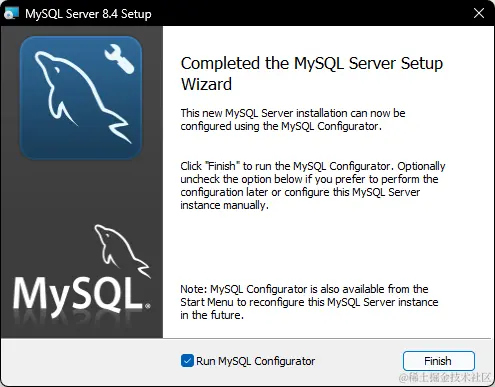The height and width of the screenshot is (387, 495).
Task: Click the Completed the MySQL Server Setup Wizard heading
Action: click(312, 74)
